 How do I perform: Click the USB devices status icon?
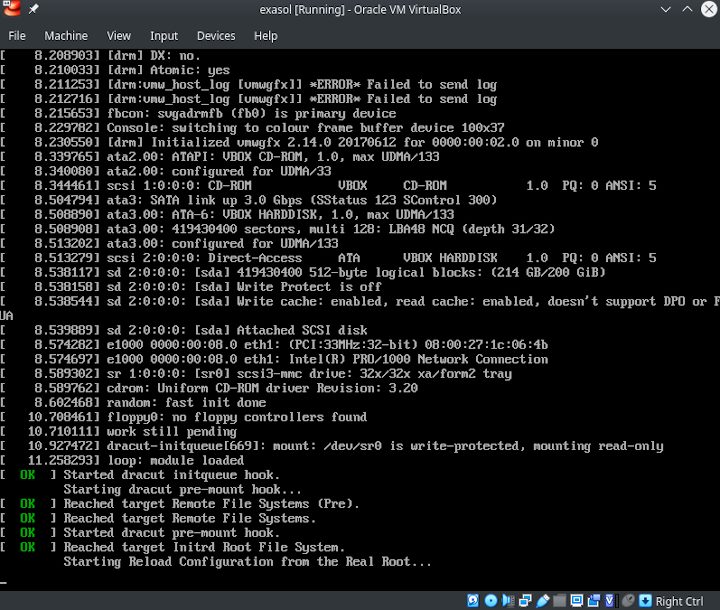(543, 600)
